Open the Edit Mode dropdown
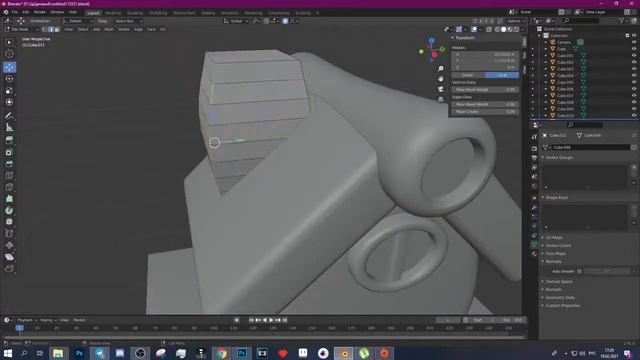This screenshot has height=360, width=640. point(22,29)
